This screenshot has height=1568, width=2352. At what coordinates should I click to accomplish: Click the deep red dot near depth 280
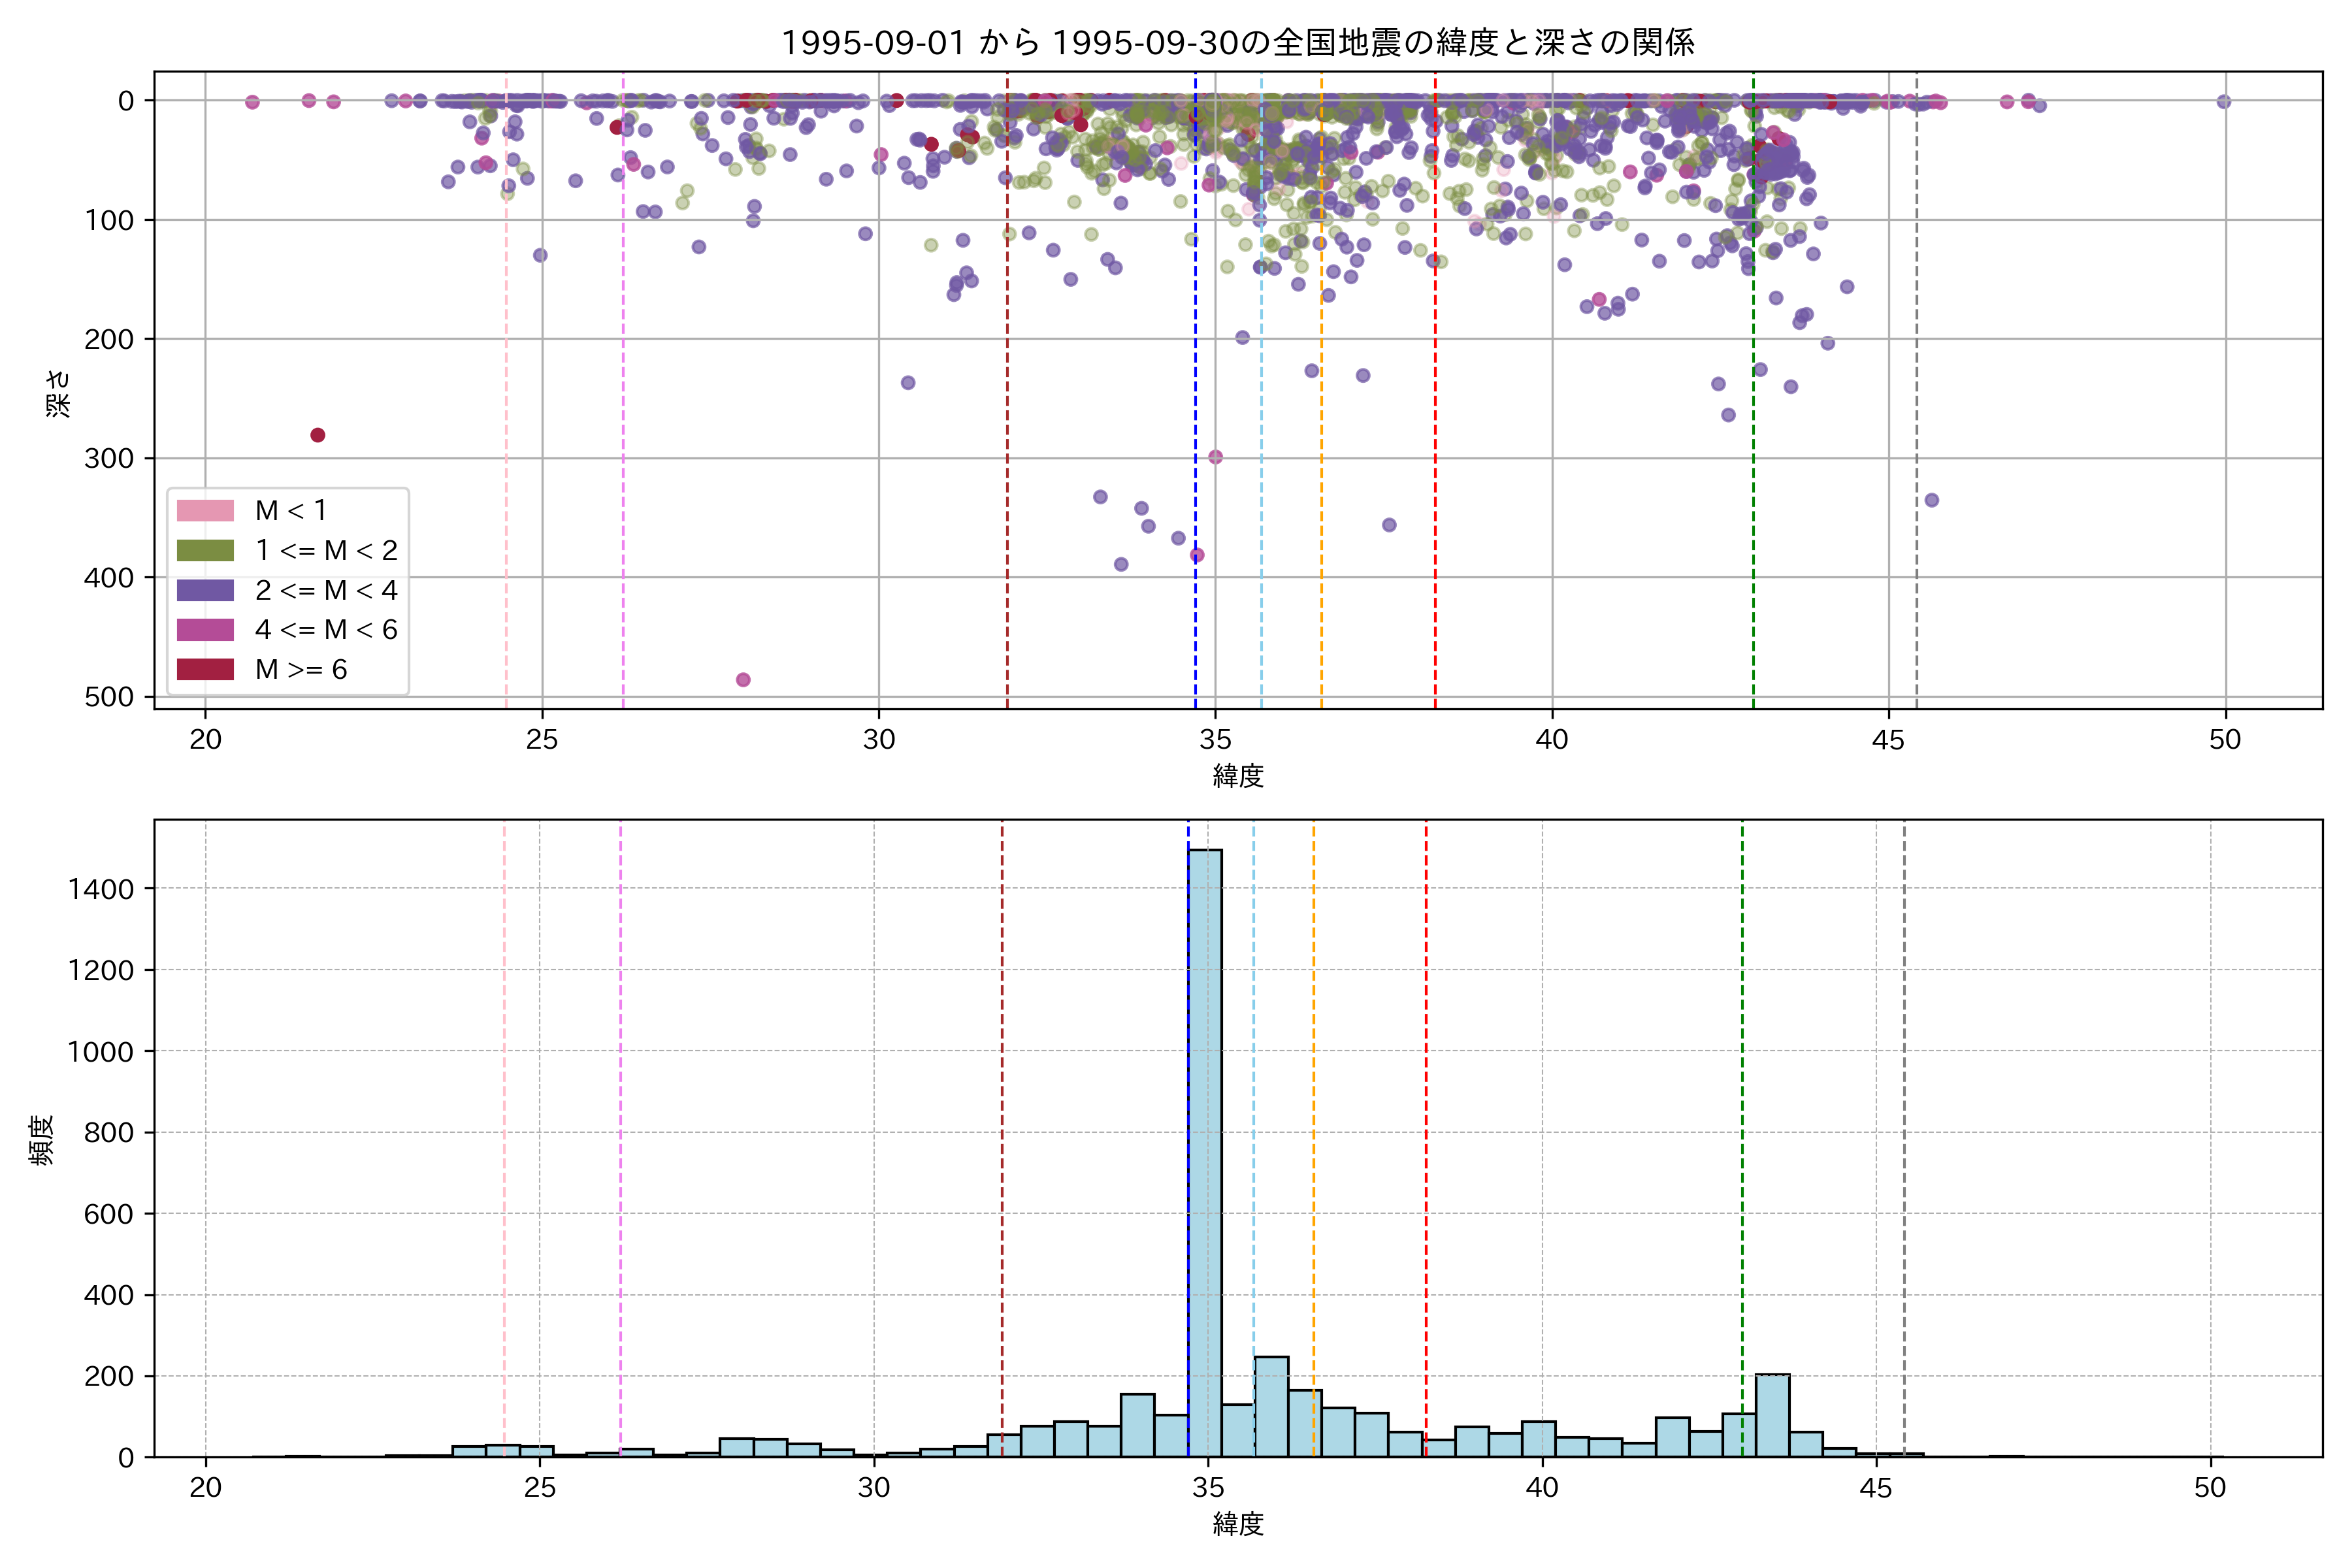coord(318,435)
